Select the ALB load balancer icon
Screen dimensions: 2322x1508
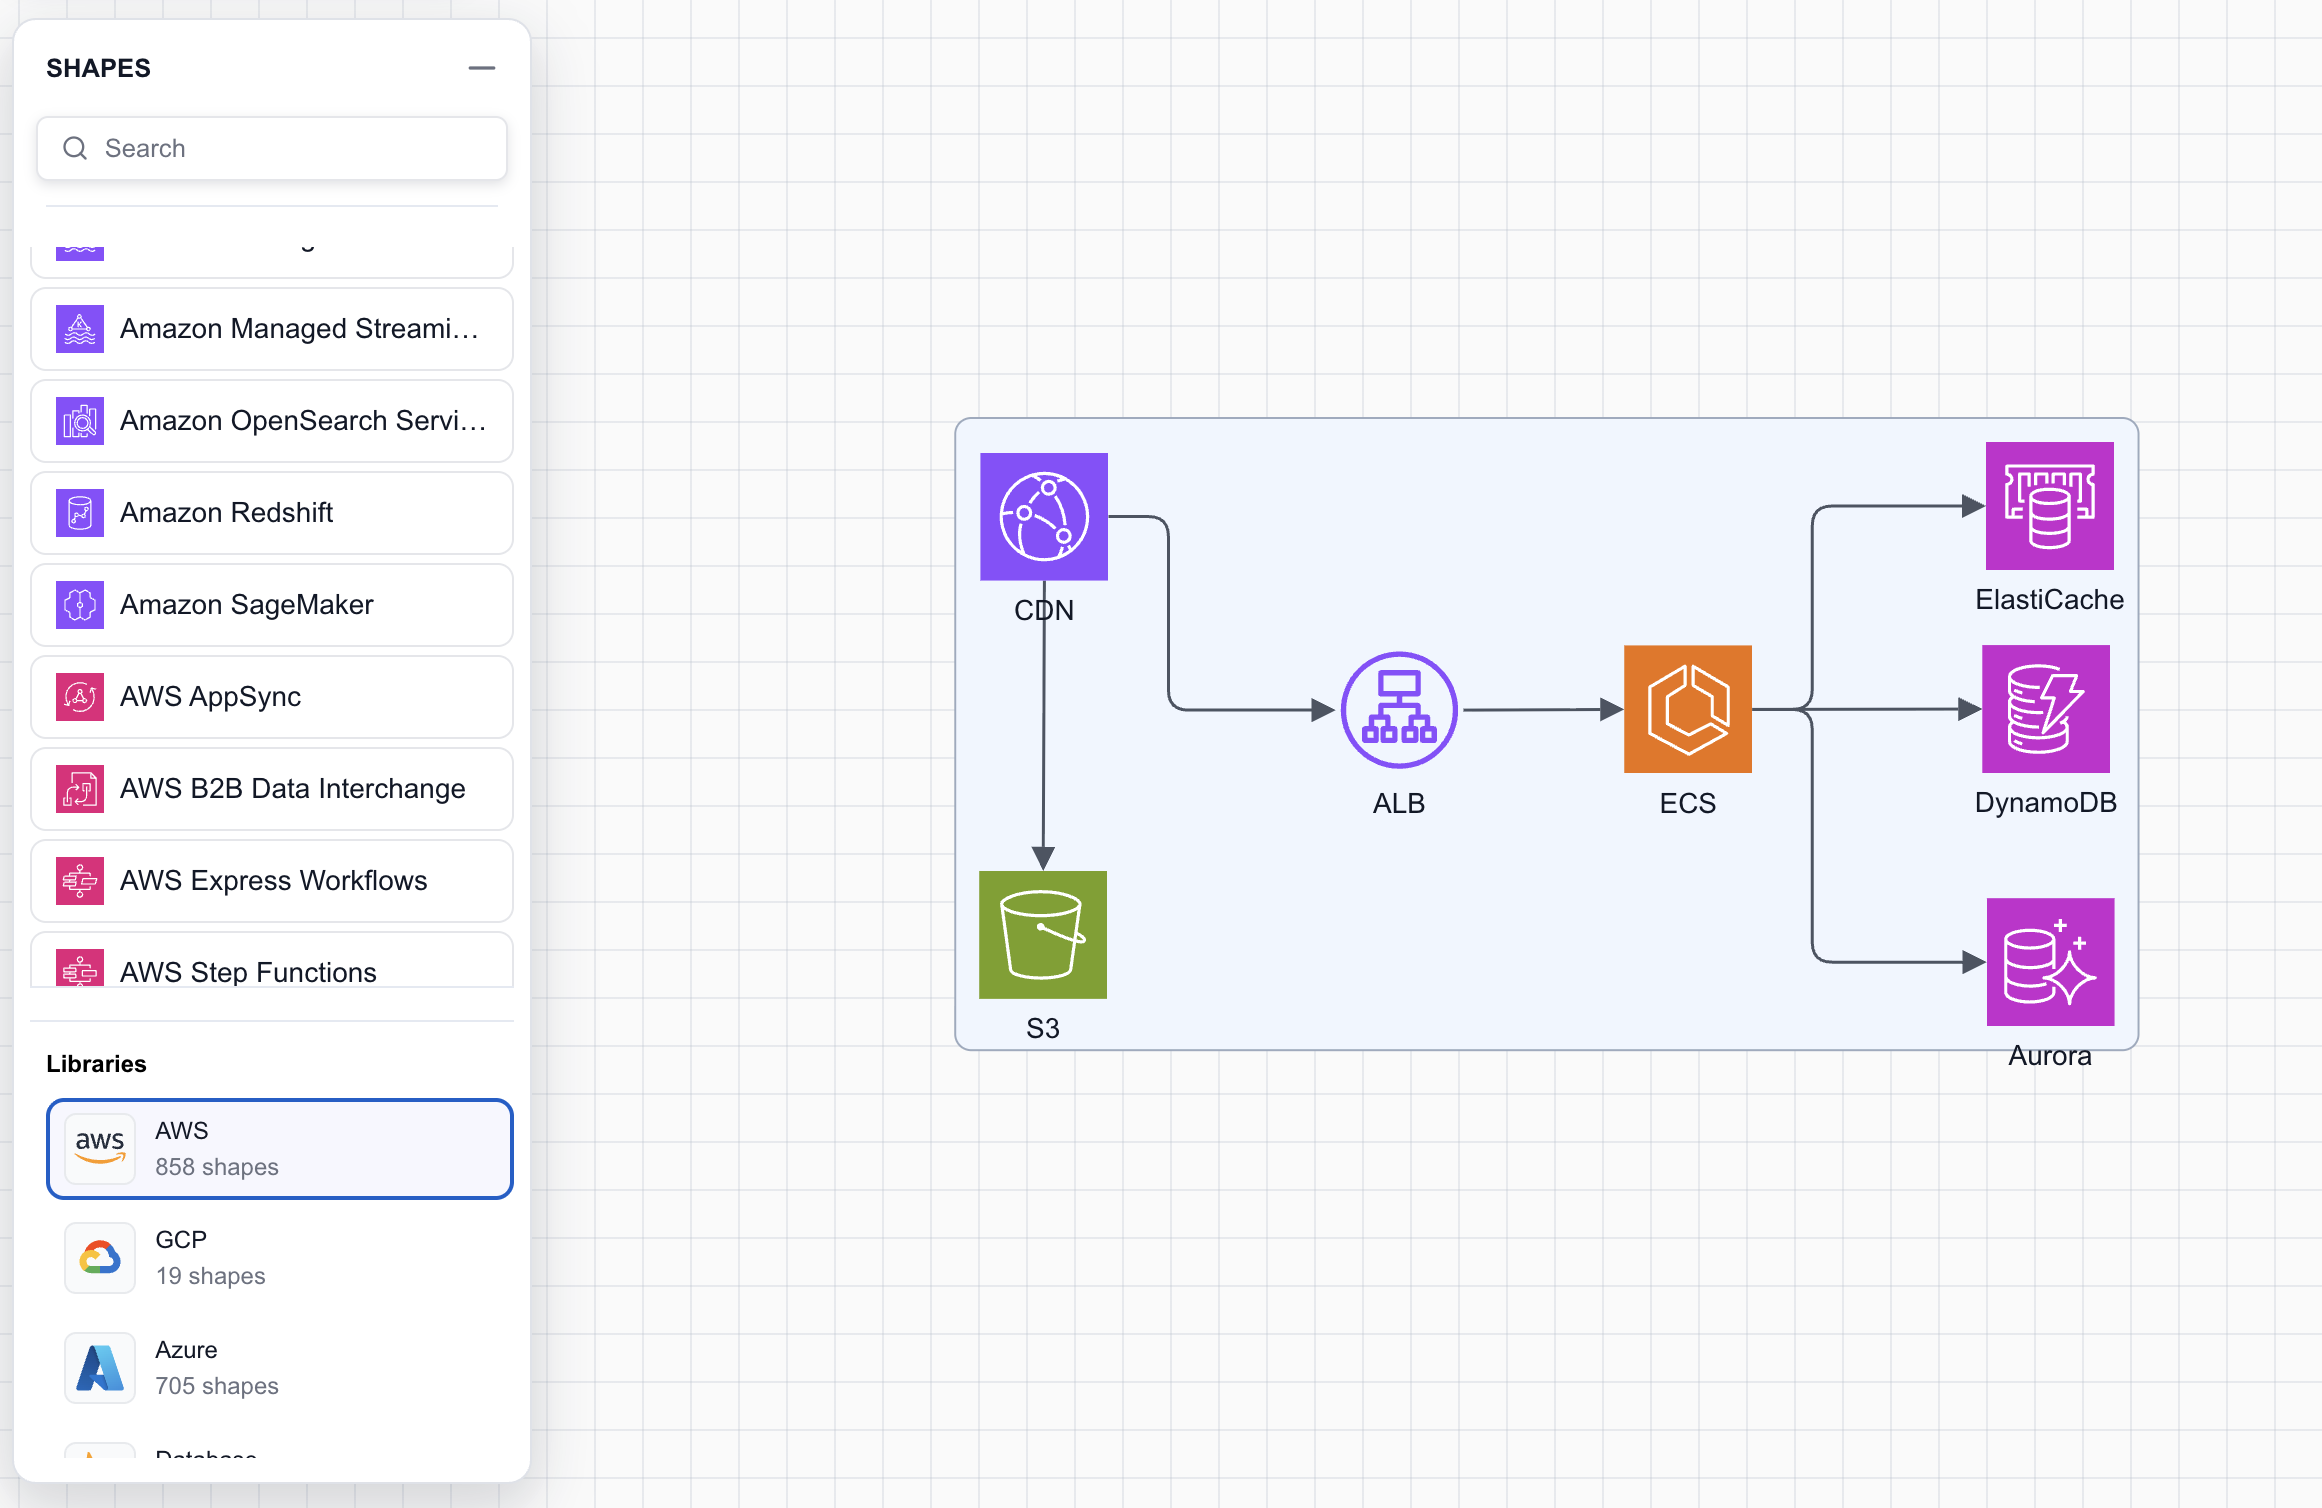pyautogui.click(x=1398, y=710)
